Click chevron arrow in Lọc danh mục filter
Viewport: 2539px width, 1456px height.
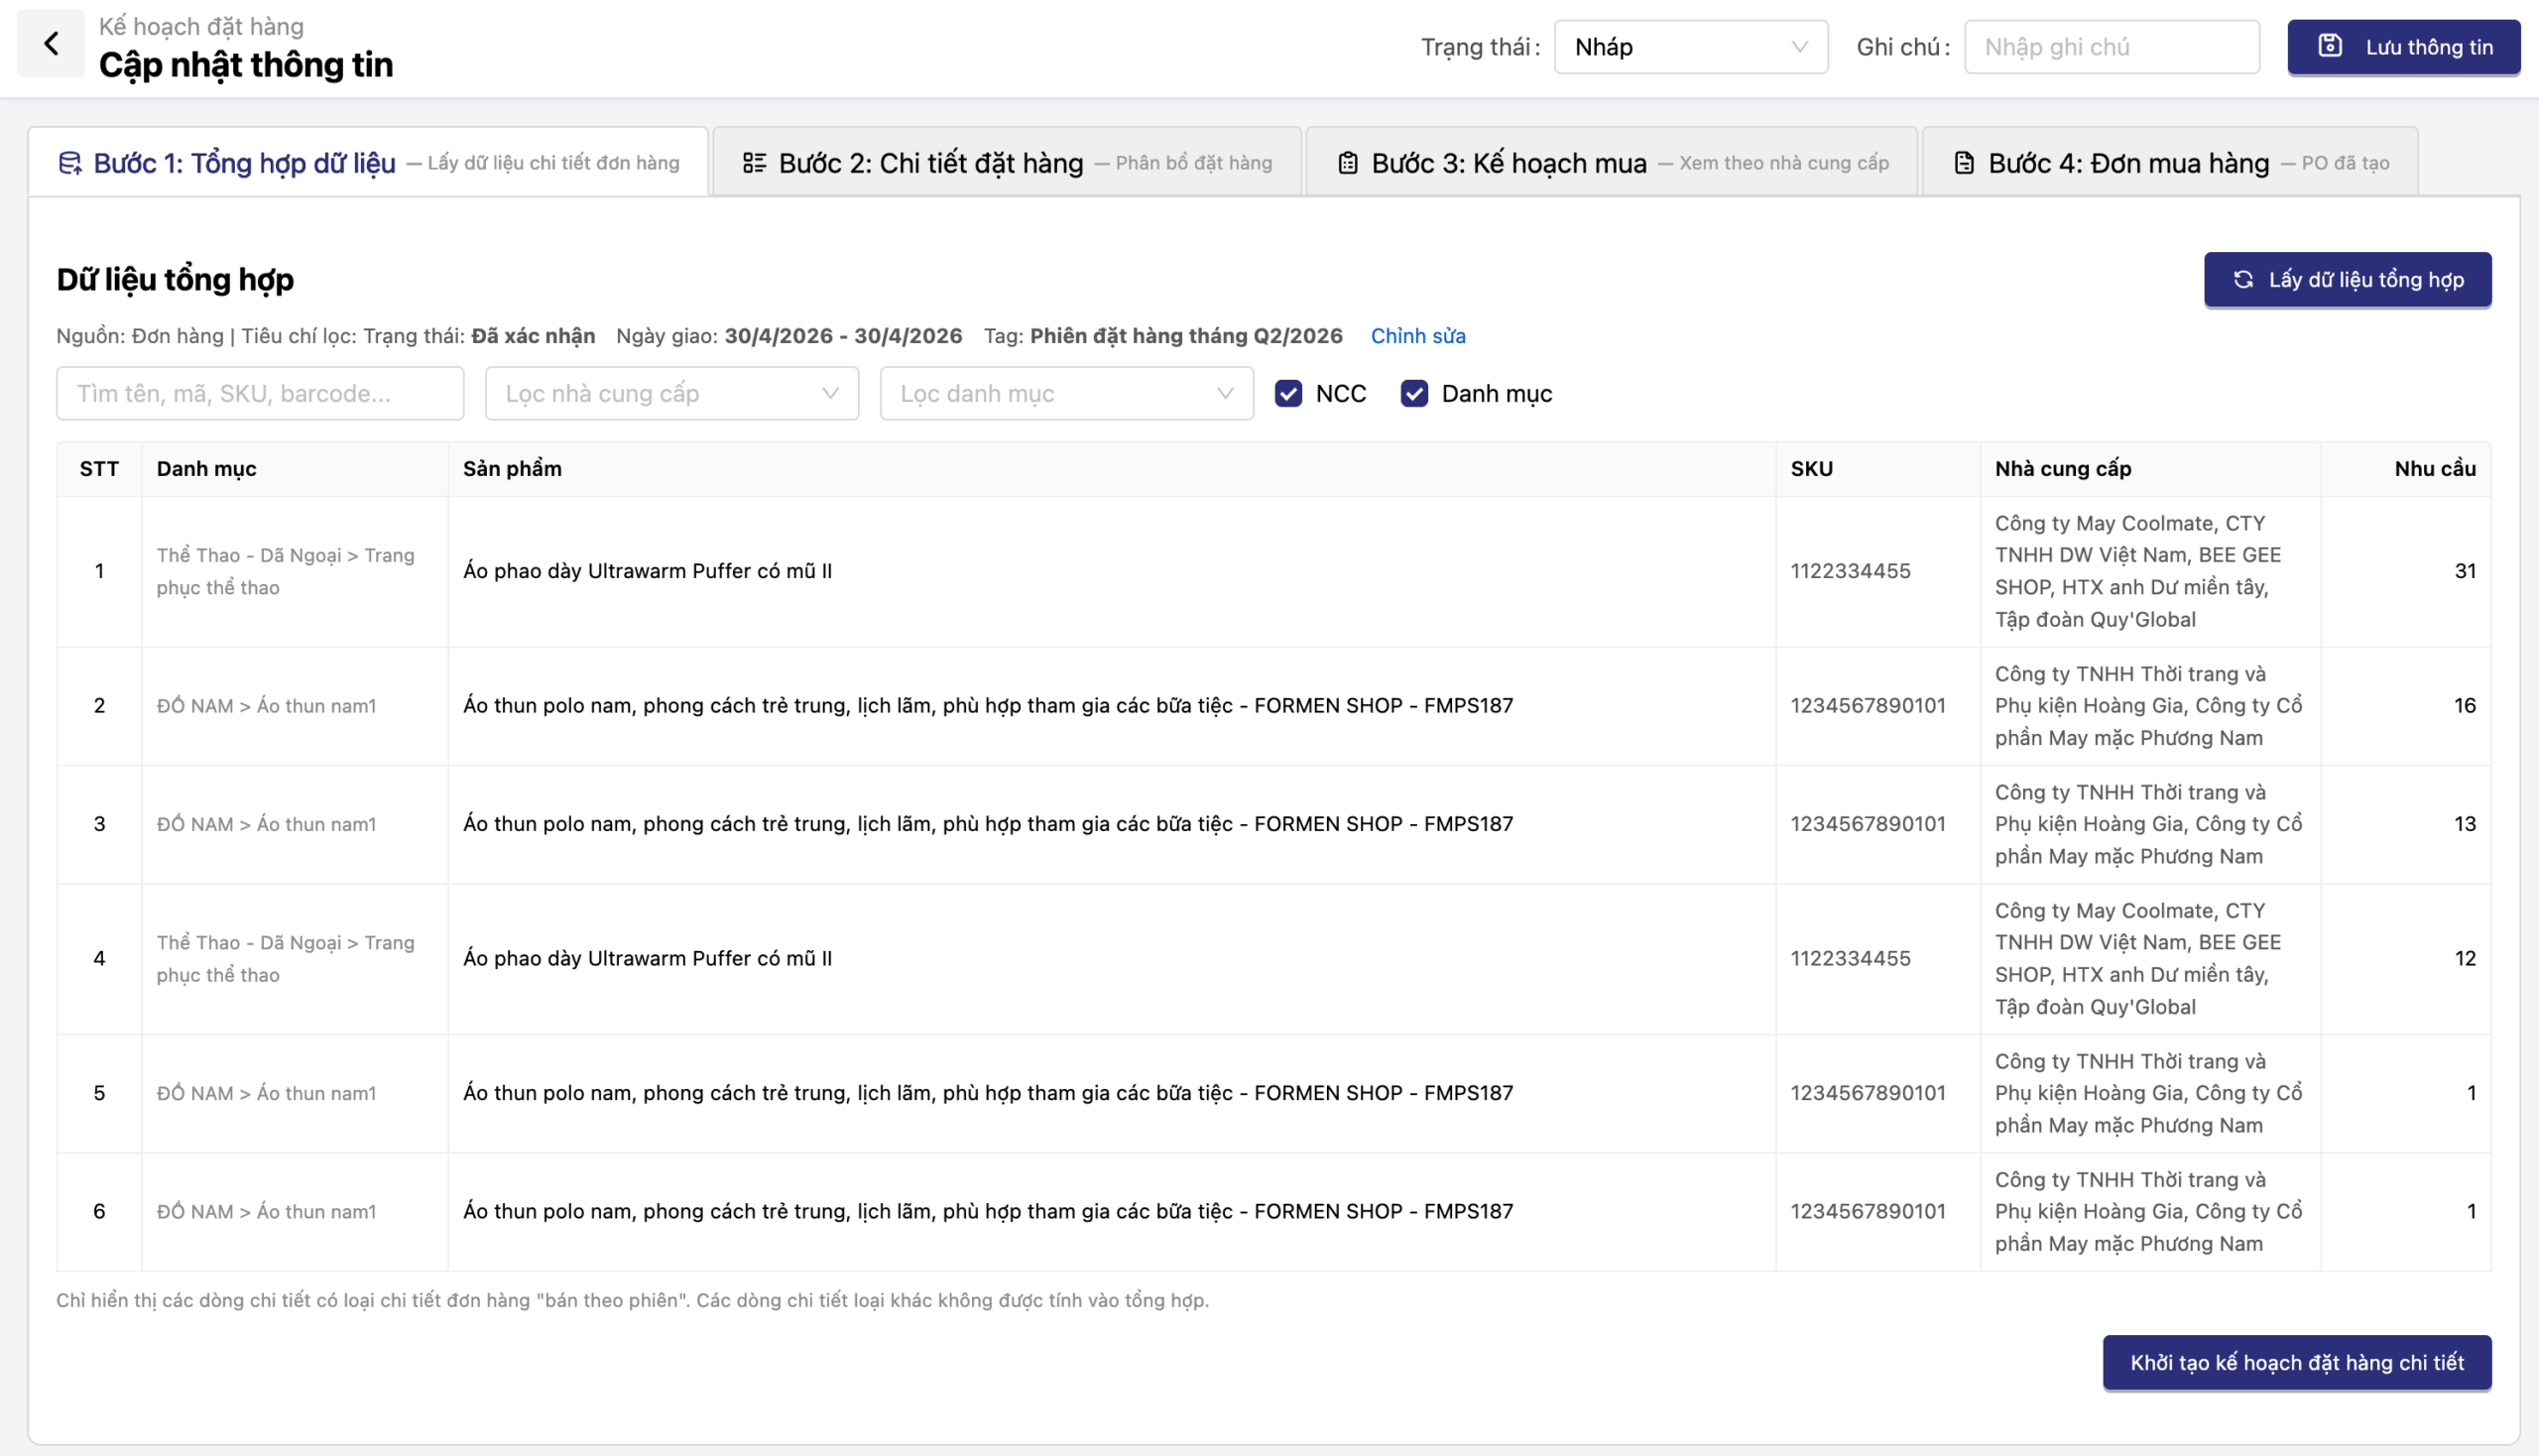point(1225,394)
